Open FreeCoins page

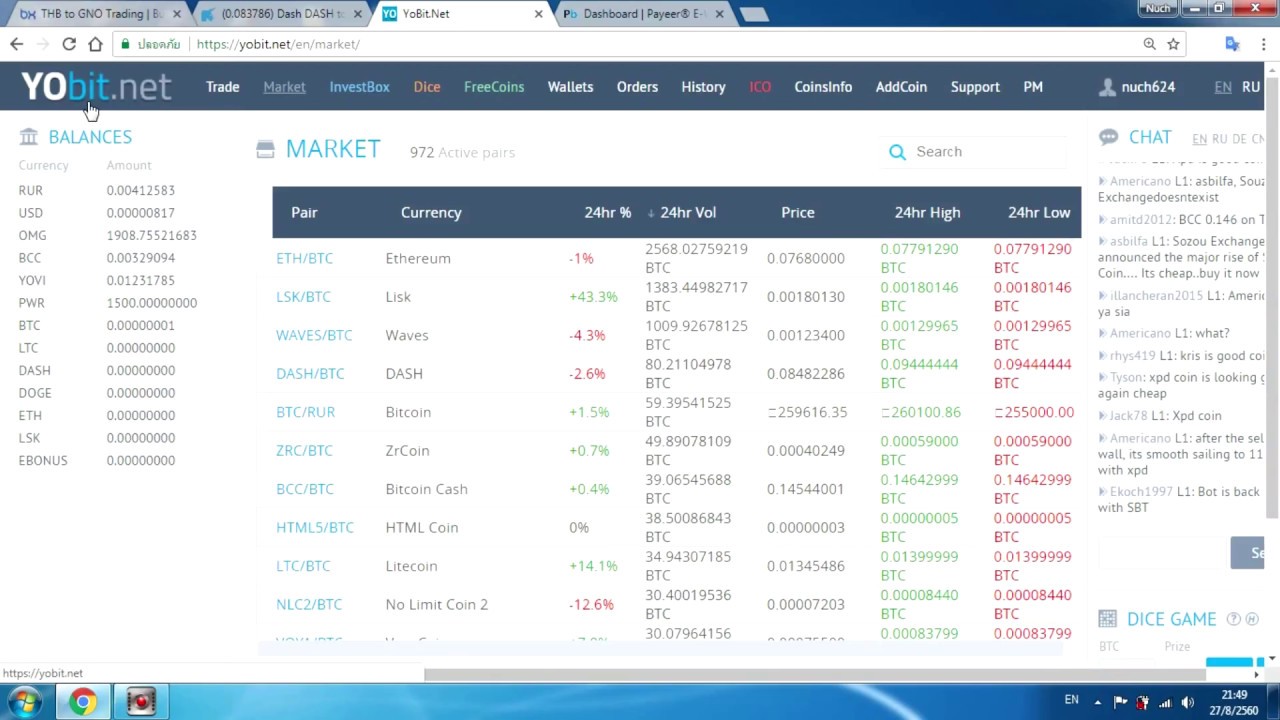(x=494, y=87)
